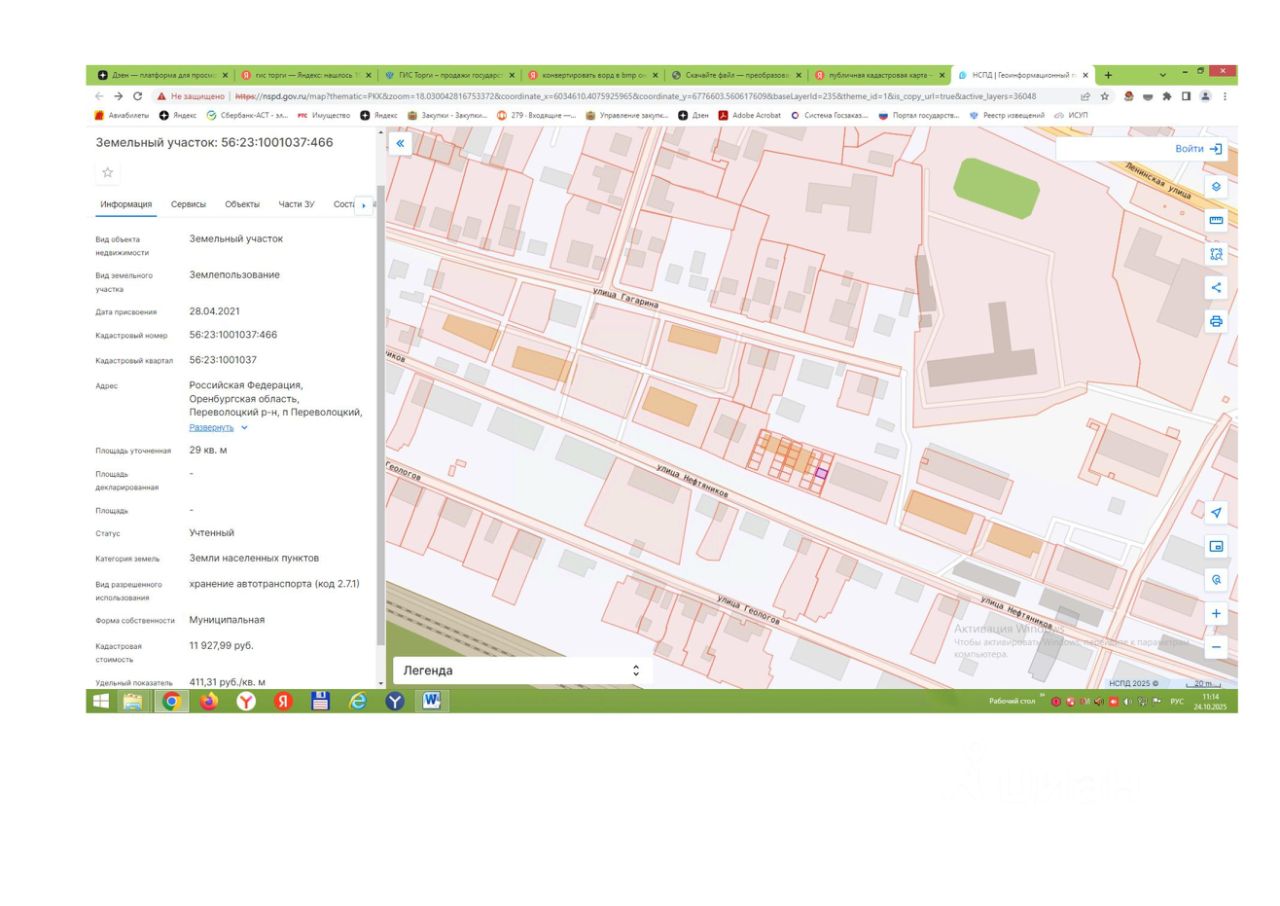Open the map layers panel
Image resolution: width=1280 pixels, height=906 pixels.
coord(1216,187)
